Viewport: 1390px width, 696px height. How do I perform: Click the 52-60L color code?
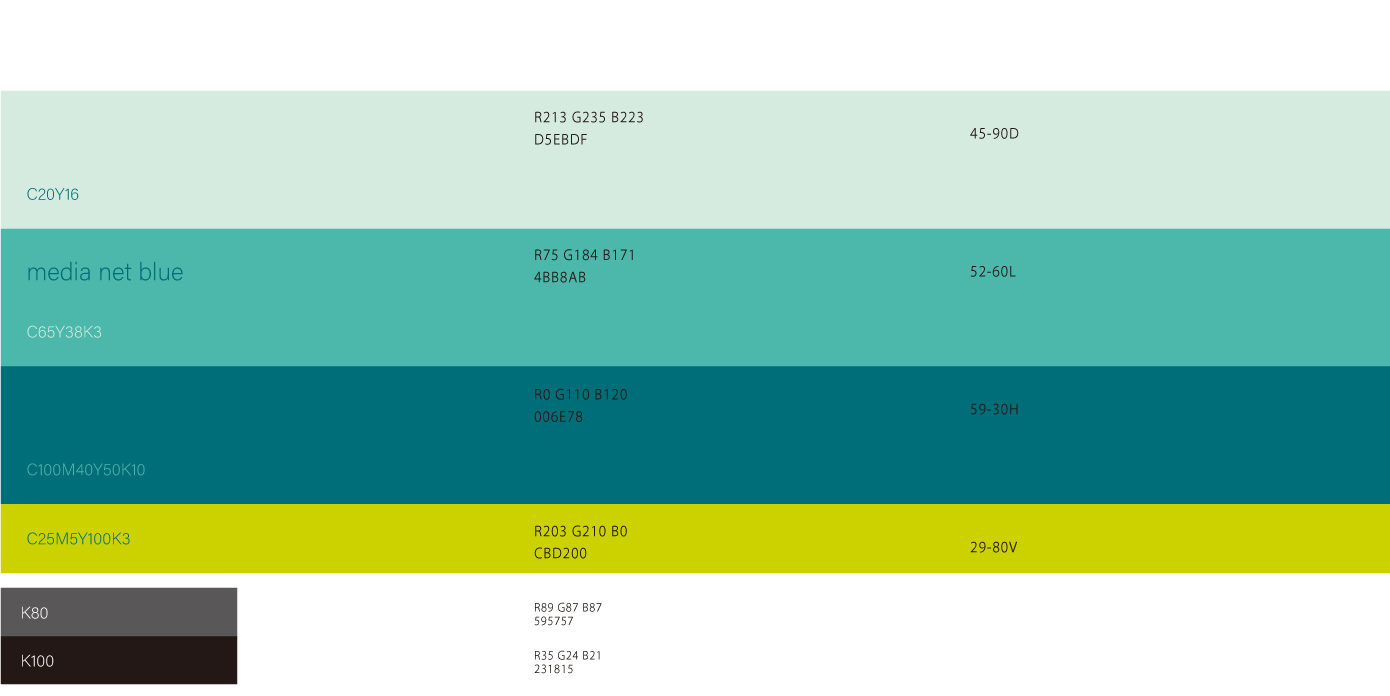coord(993,272)
